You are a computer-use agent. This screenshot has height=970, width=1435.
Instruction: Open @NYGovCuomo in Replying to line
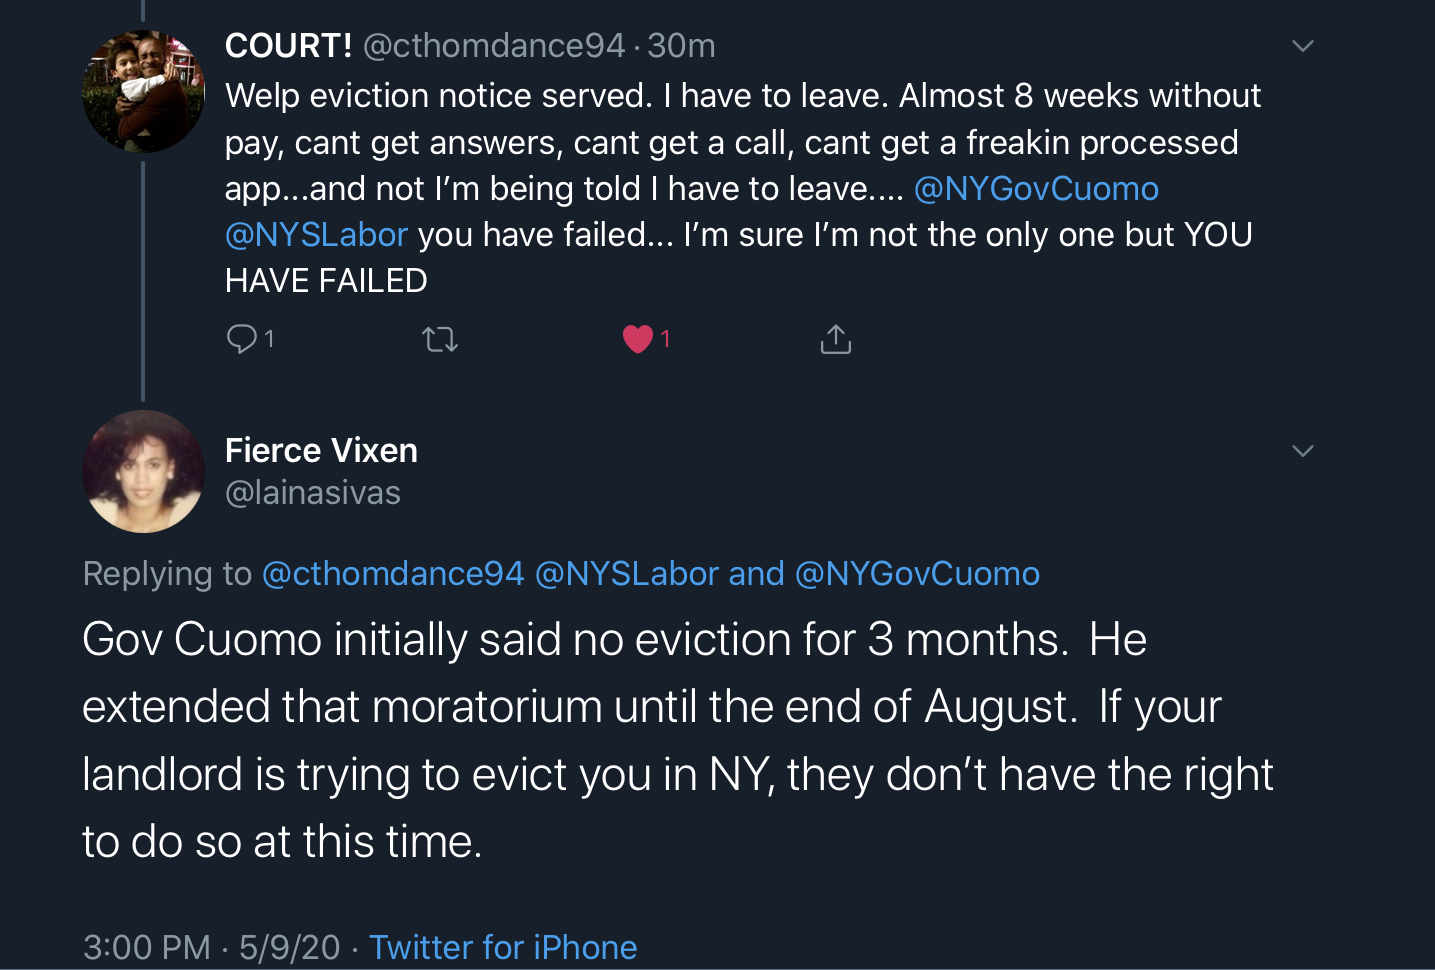(x=917, y=573)
